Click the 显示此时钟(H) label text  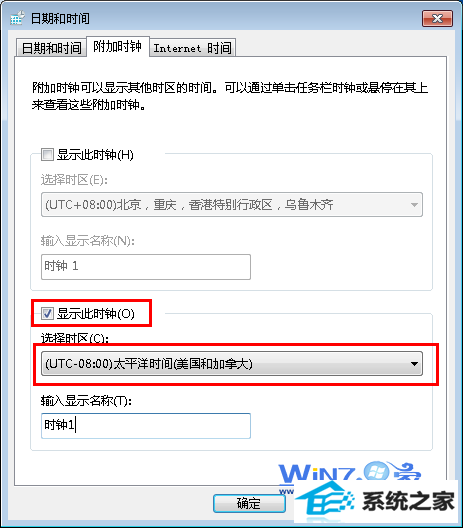pyautogui.click(x=95, y=155)
